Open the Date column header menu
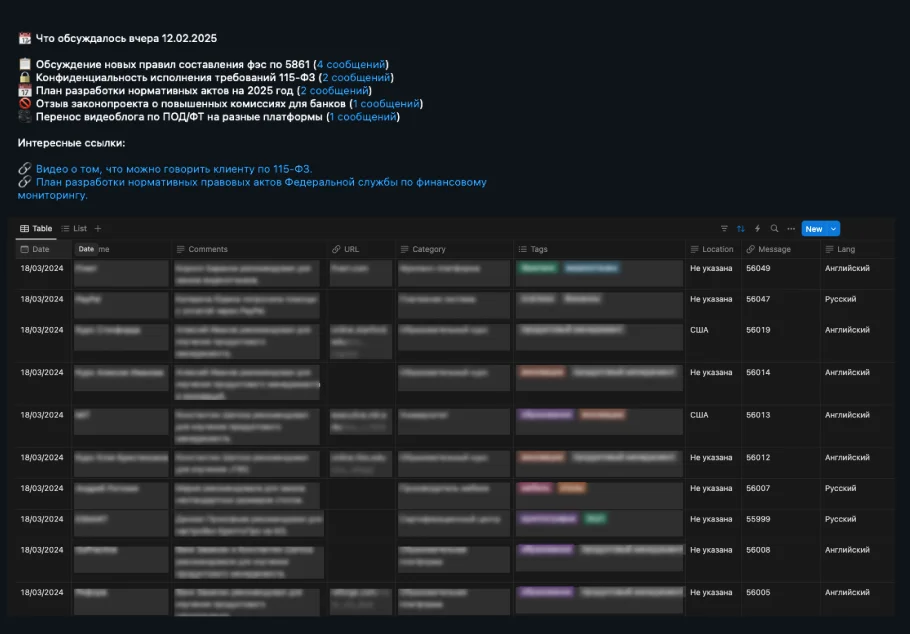Image resolution: width=910 pixels, height=634 pixels. [x=40, y=249]
